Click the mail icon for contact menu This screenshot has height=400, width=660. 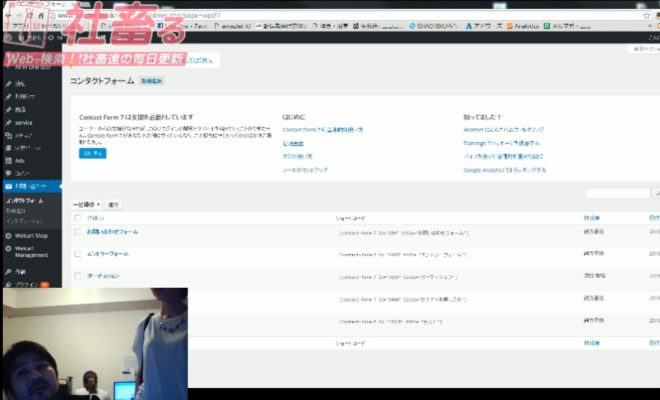coord(7,187)
